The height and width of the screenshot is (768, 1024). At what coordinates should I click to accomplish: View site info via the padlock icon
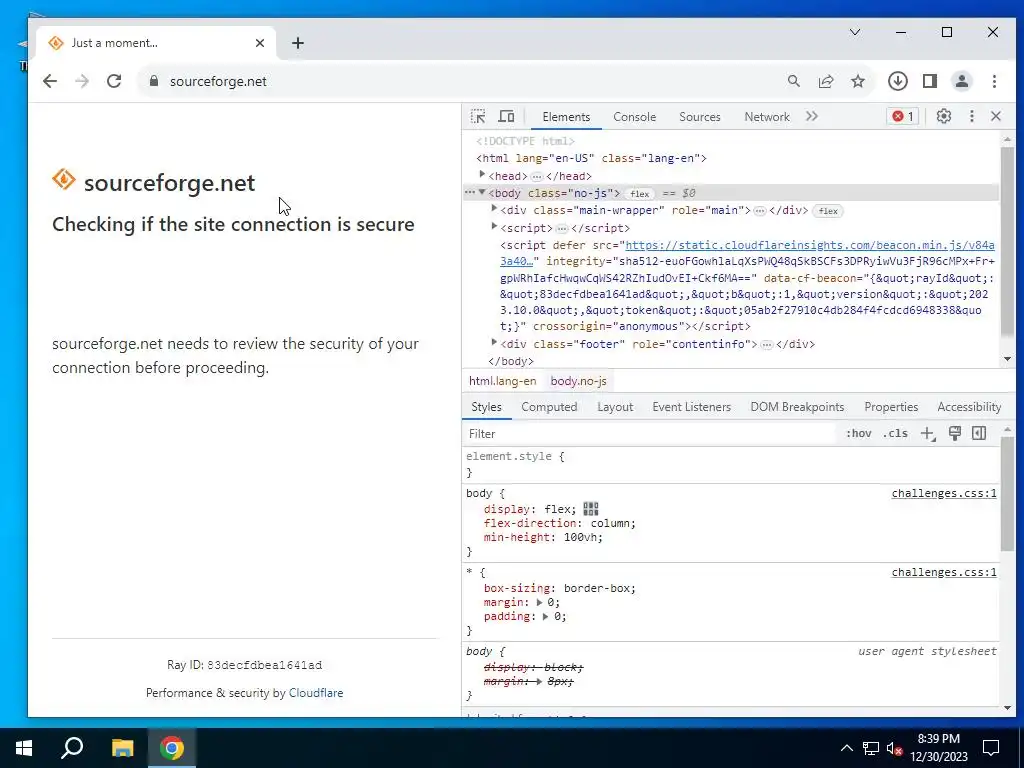click(153, 81)
